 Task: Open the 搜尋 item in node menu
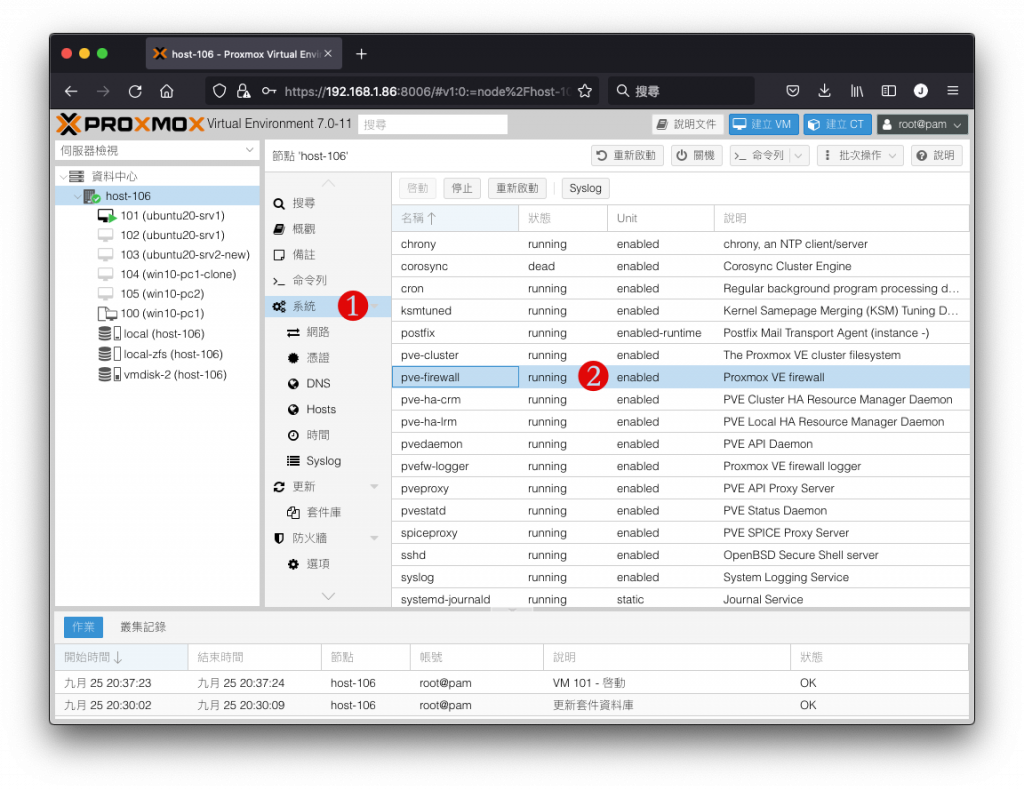303,203
